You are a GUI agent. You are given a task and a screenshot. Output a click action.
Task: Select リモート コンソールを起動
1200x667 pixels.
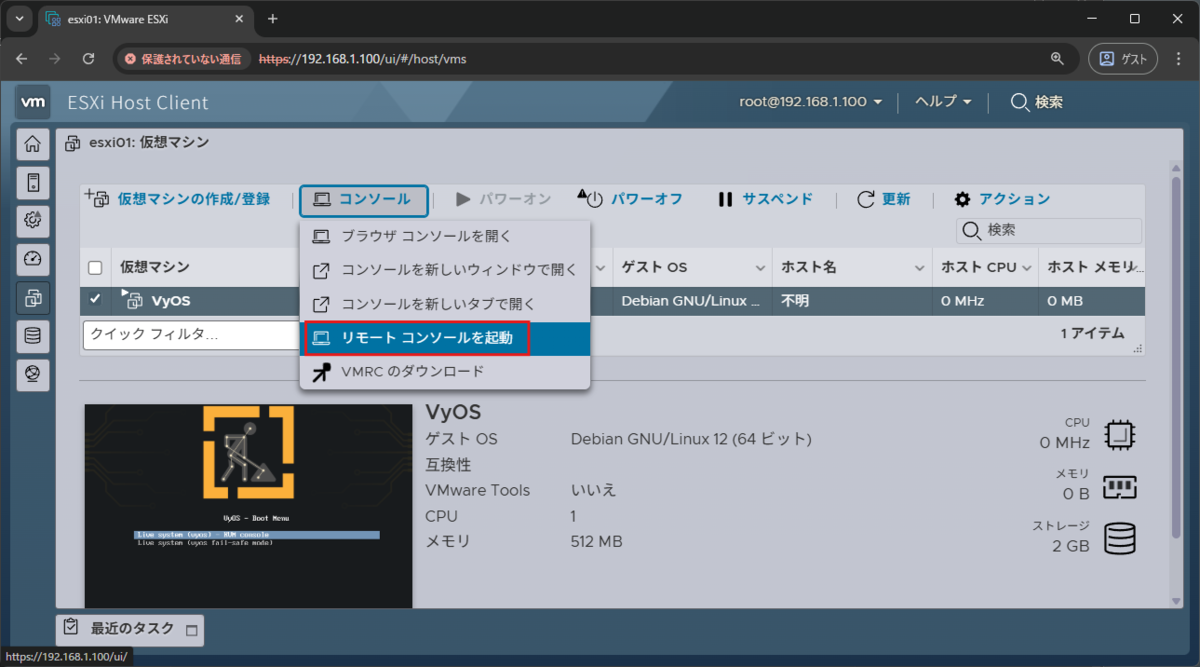445,338
